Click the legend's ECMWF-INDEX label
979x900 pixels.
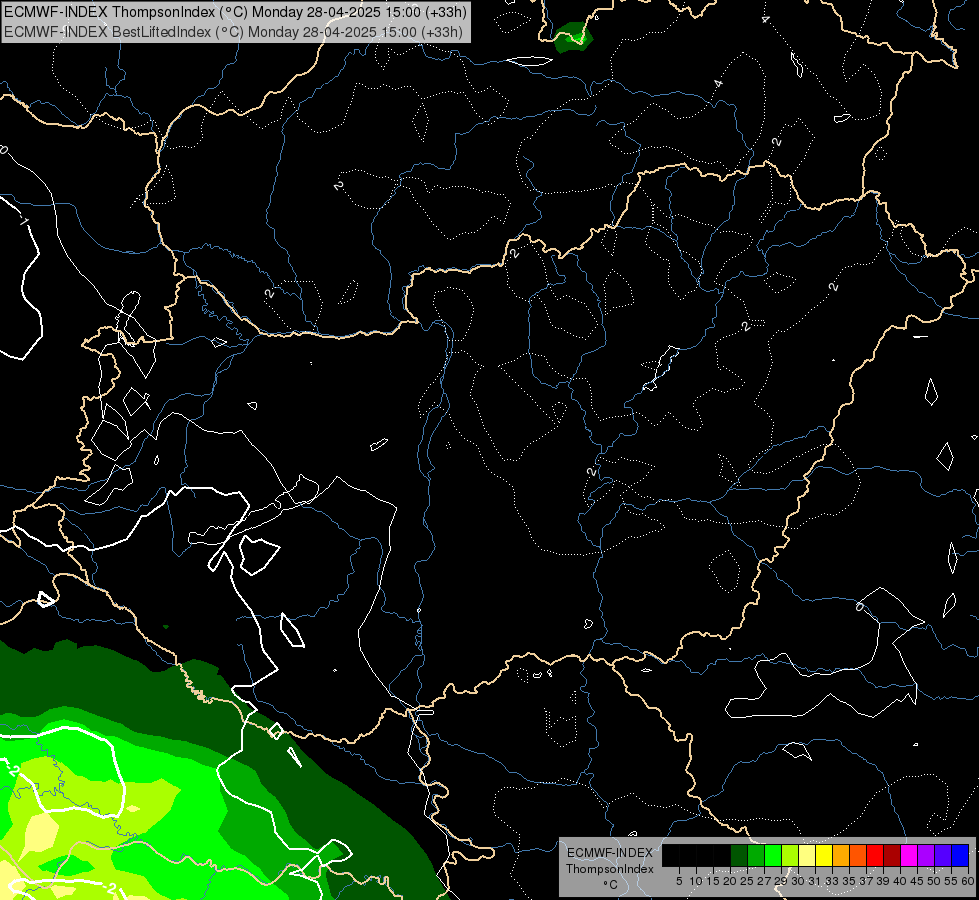tap(610, 853)
